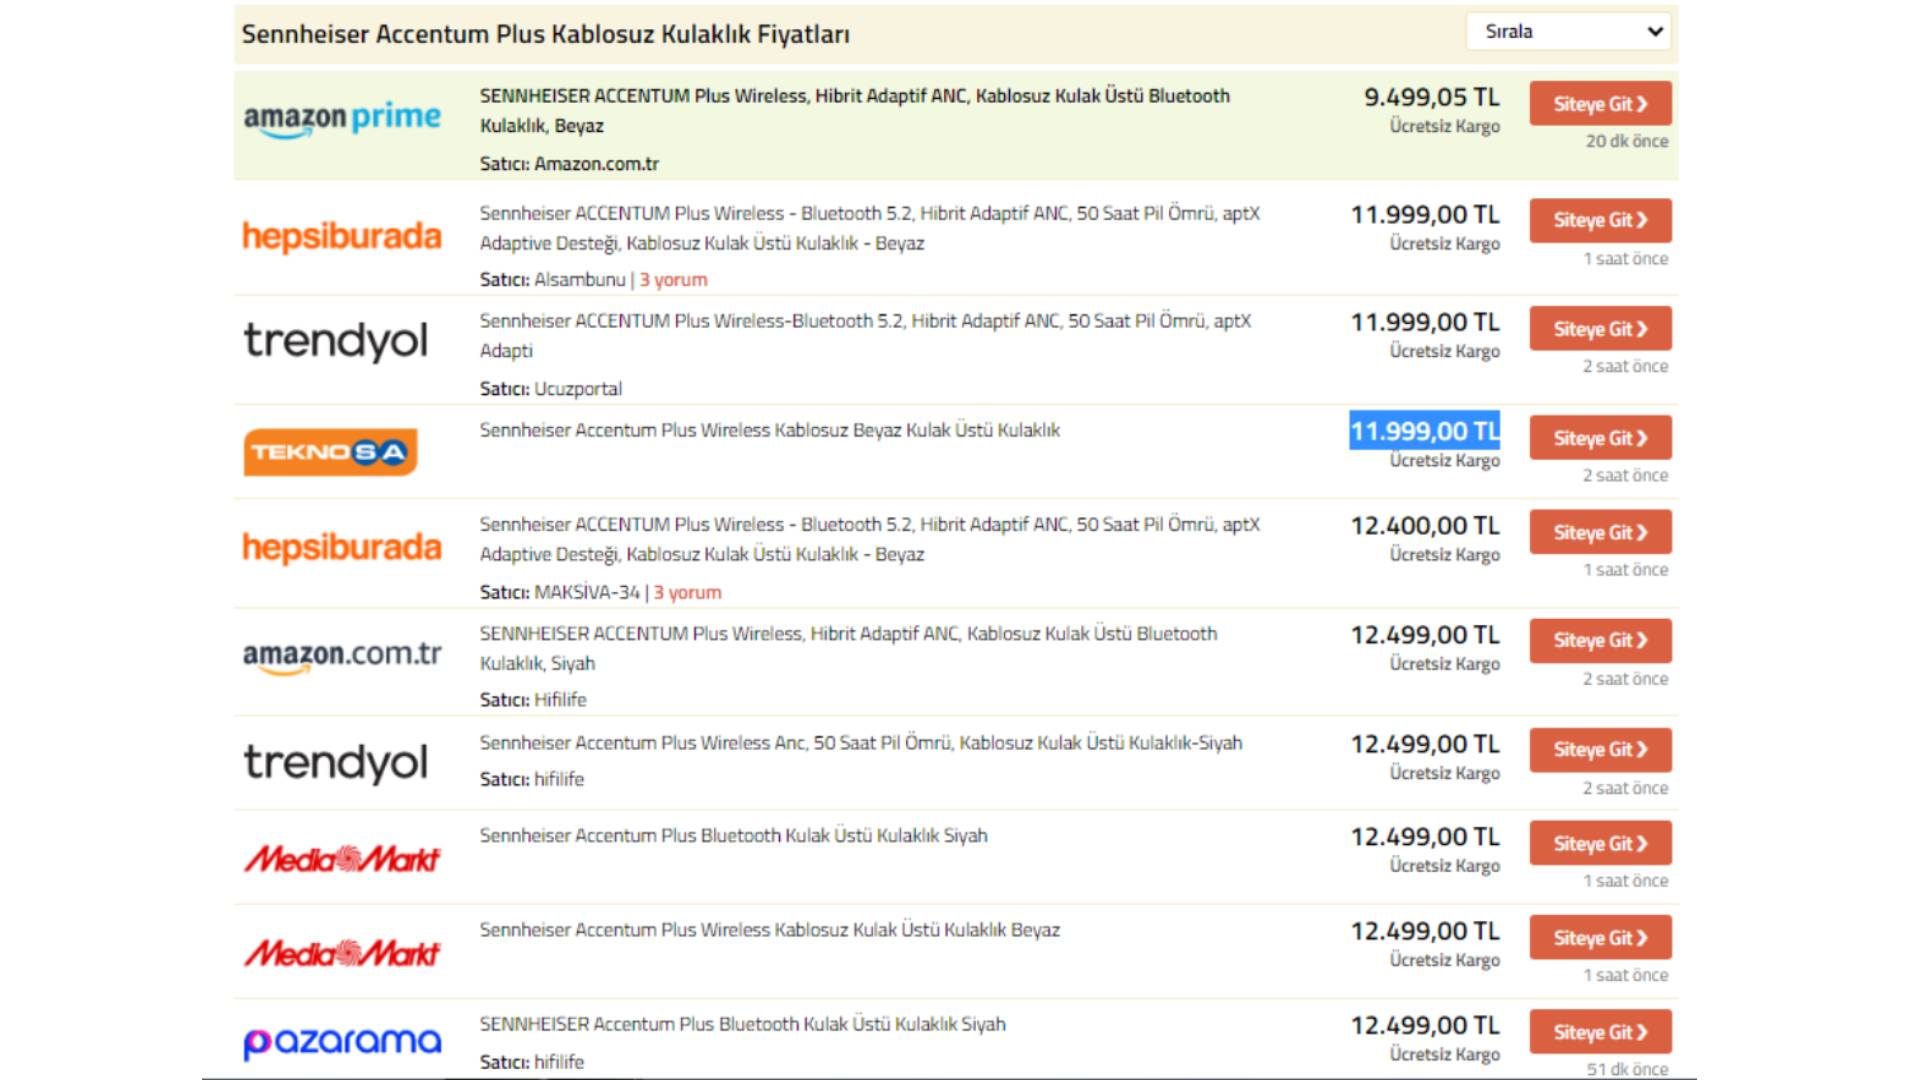
Task: Click the first hepsiburada logo by Alsambunu
Action: (x=341, y=237)
